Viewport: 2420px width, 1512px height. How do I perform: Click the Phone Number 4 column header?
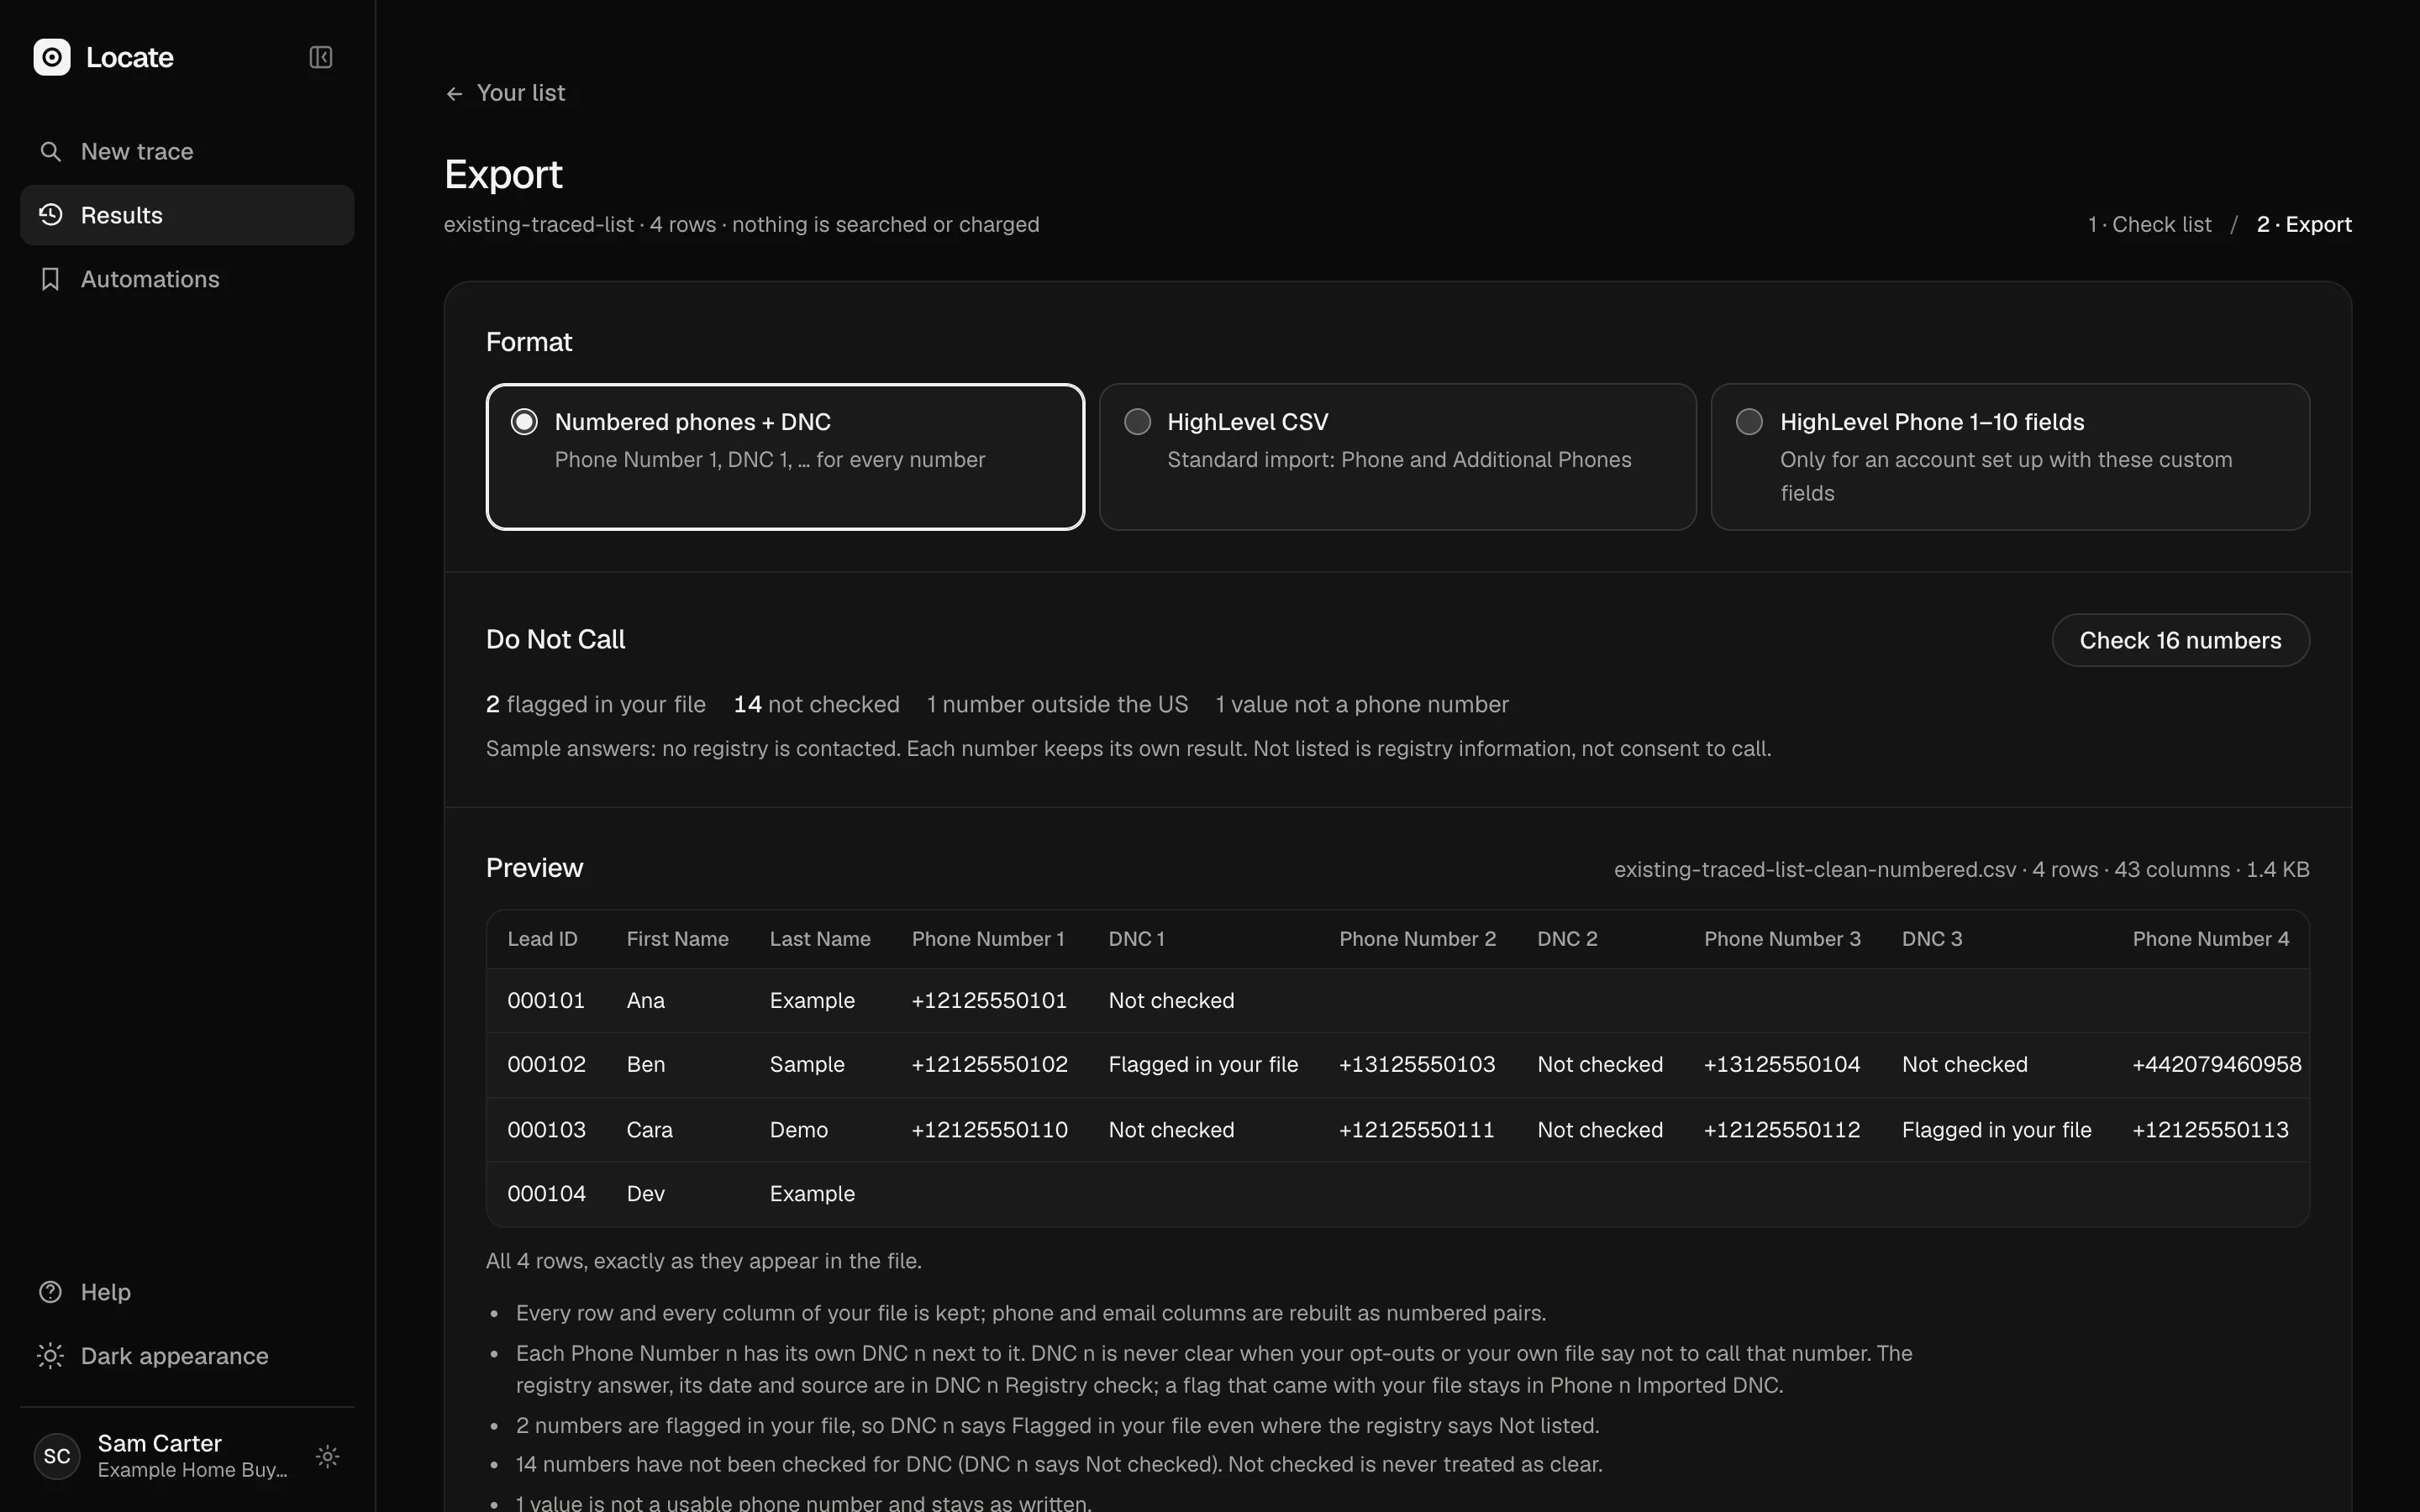click(x=2210, y=939)
